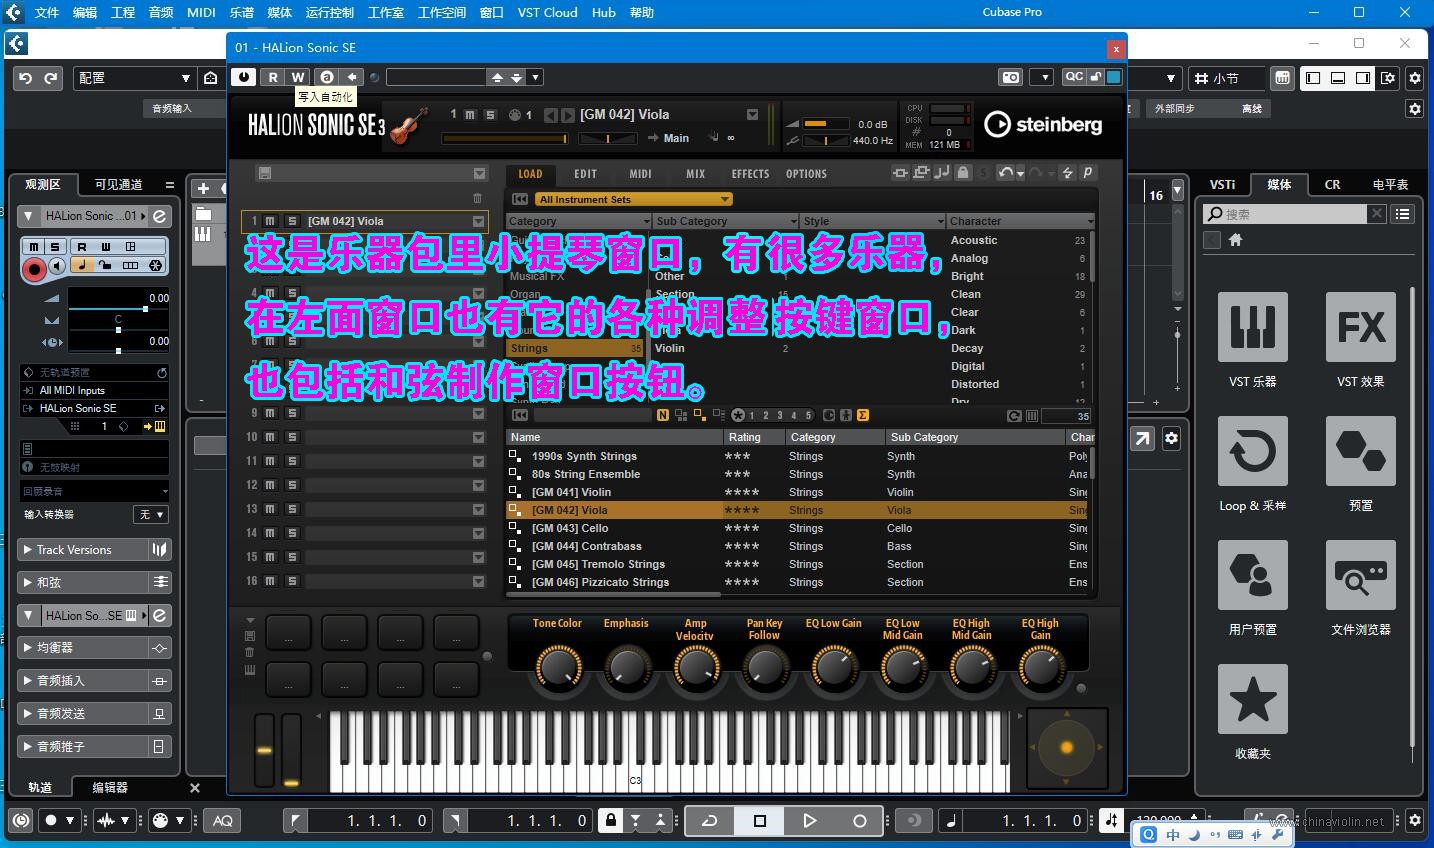Click the HALion snapshot camera icon
The height and width of the screenshot is (848, 1434).
tap(1010, 77)
